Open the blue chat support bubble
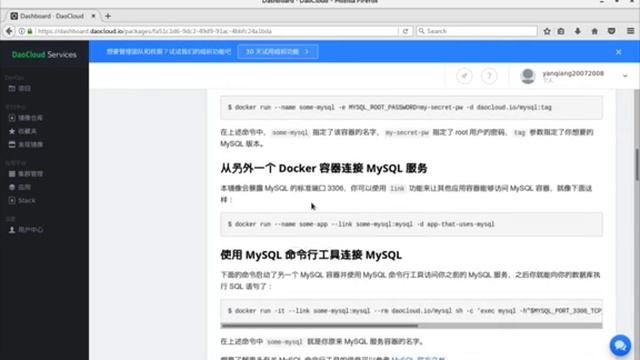640x360 pixels. tap(620, 346)
